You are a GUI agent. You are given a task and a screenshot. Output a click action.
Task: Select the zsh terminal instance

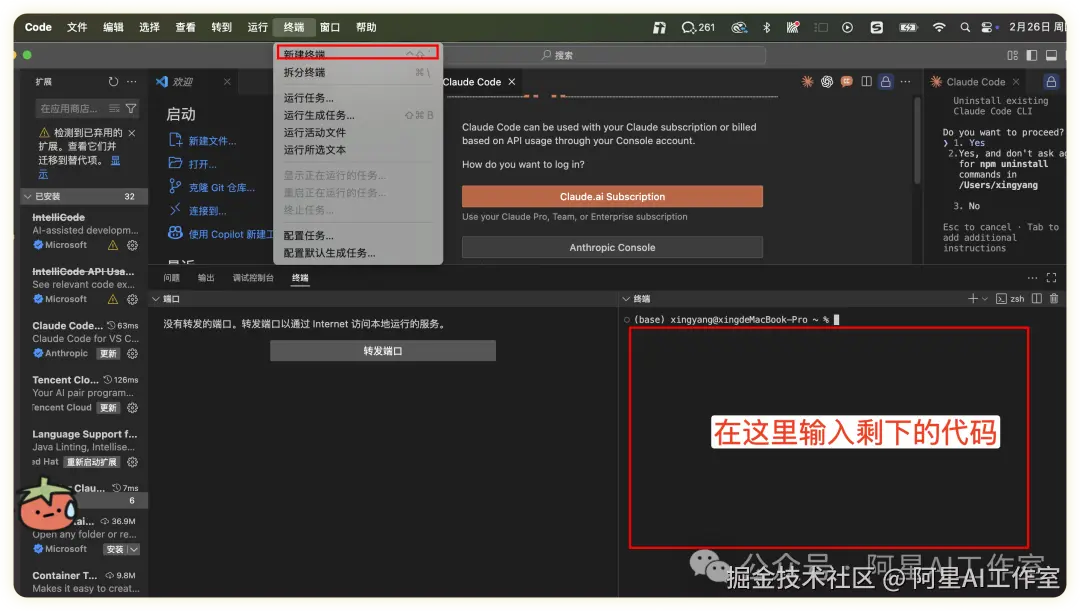pyautogui.click(x=1010, y=298)
